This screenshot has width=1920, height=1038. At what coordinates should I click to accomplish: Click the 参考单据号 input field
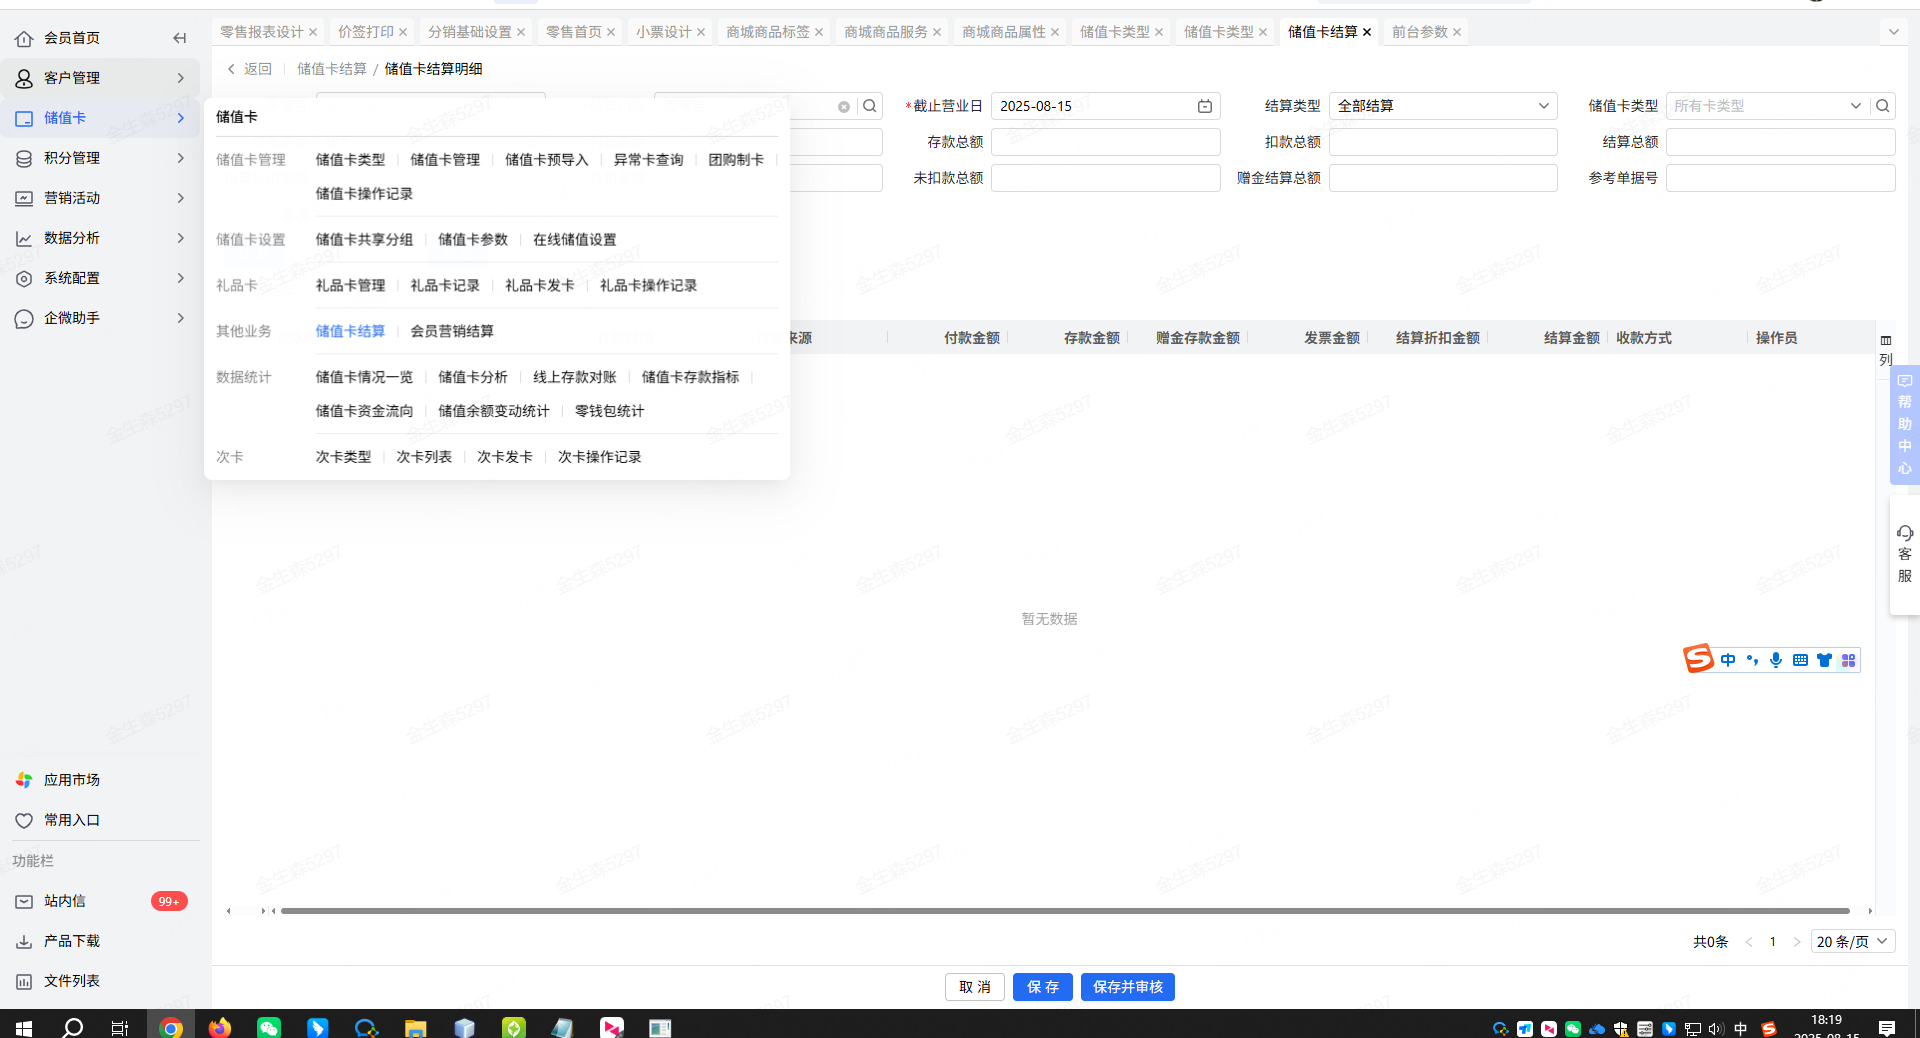coord(1781,178)
